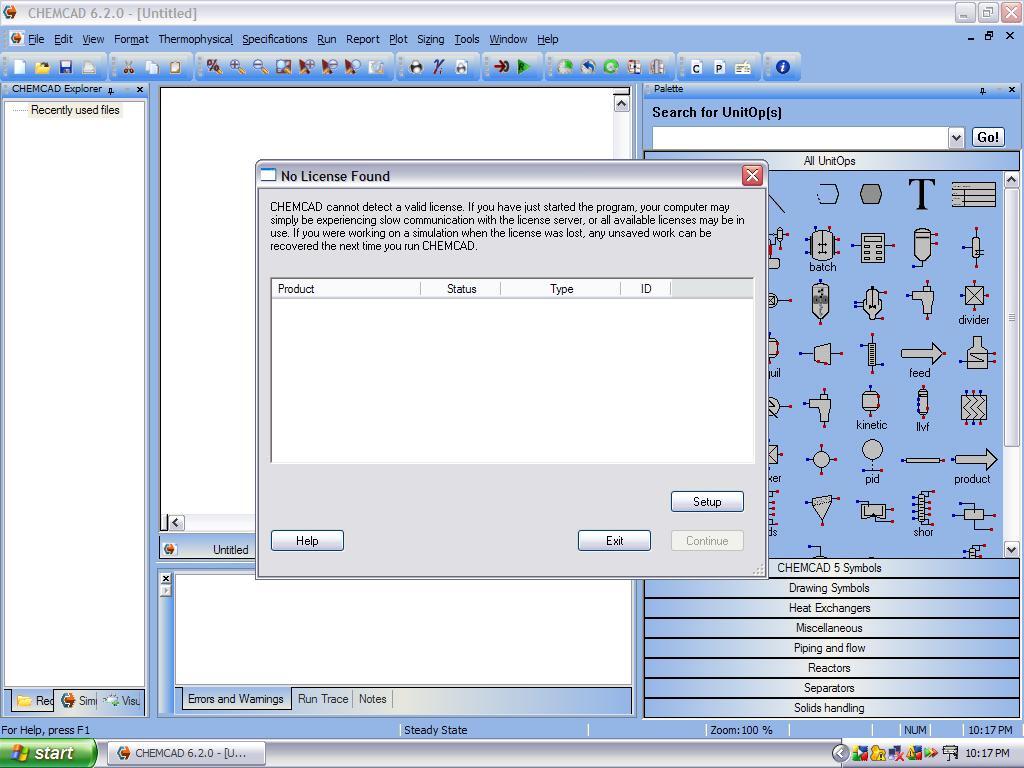Click the CHEMCAD taskbar button
Screen dimensions: 1024x768
pos(187,754)
